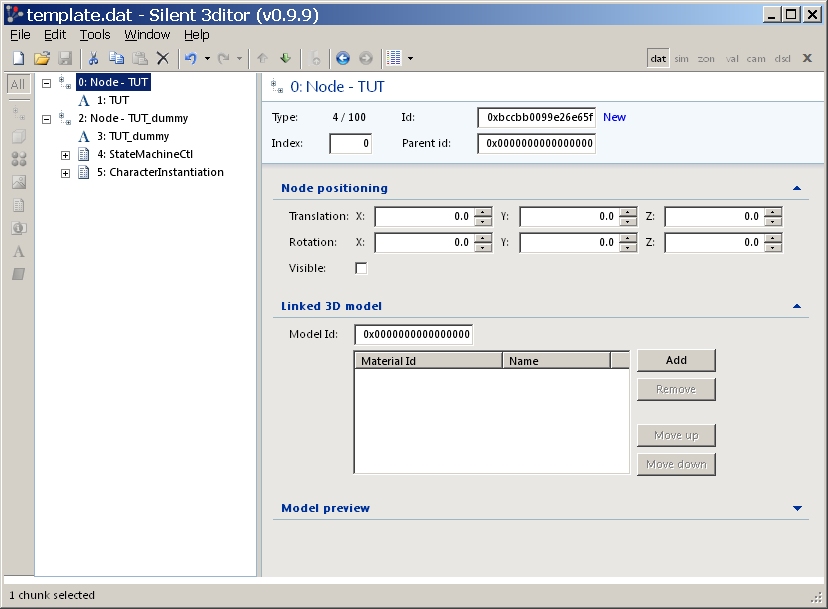Open the columns view dropdown arrow
The height and width of the screenshot is (609, 828).
point(410,58)
